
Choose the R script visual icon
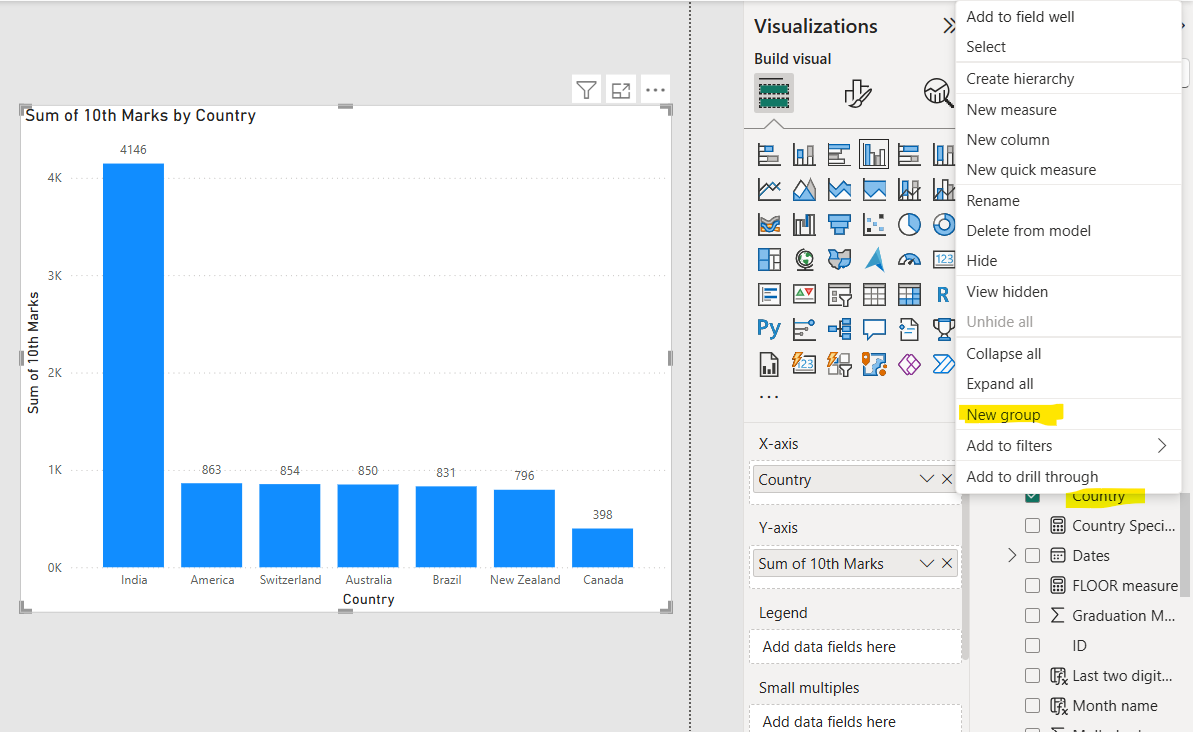(944, 294)
